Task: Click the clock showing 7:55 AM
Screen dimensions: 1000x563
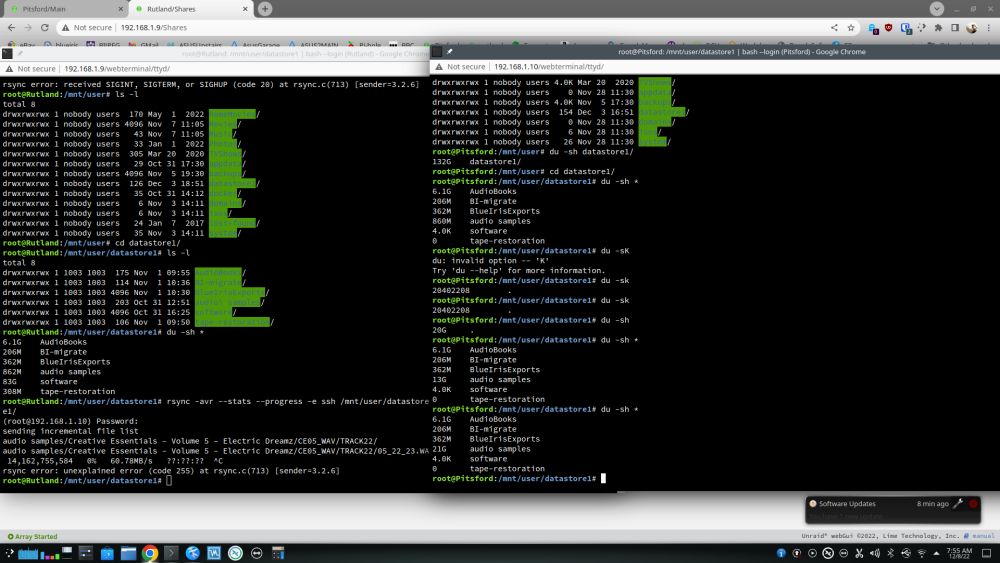Action: click(x=959, y=553)
